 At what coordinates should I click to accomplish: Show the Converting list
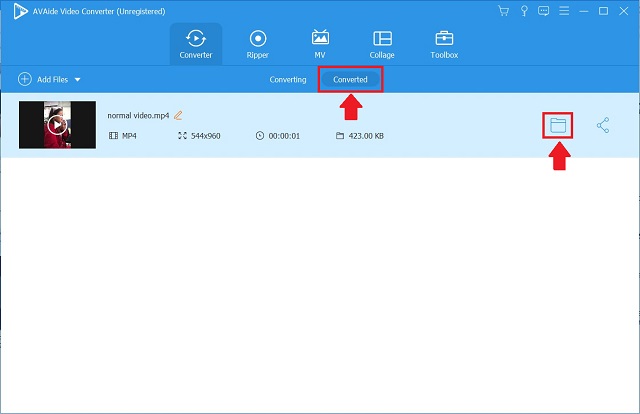tap(288, 80)
